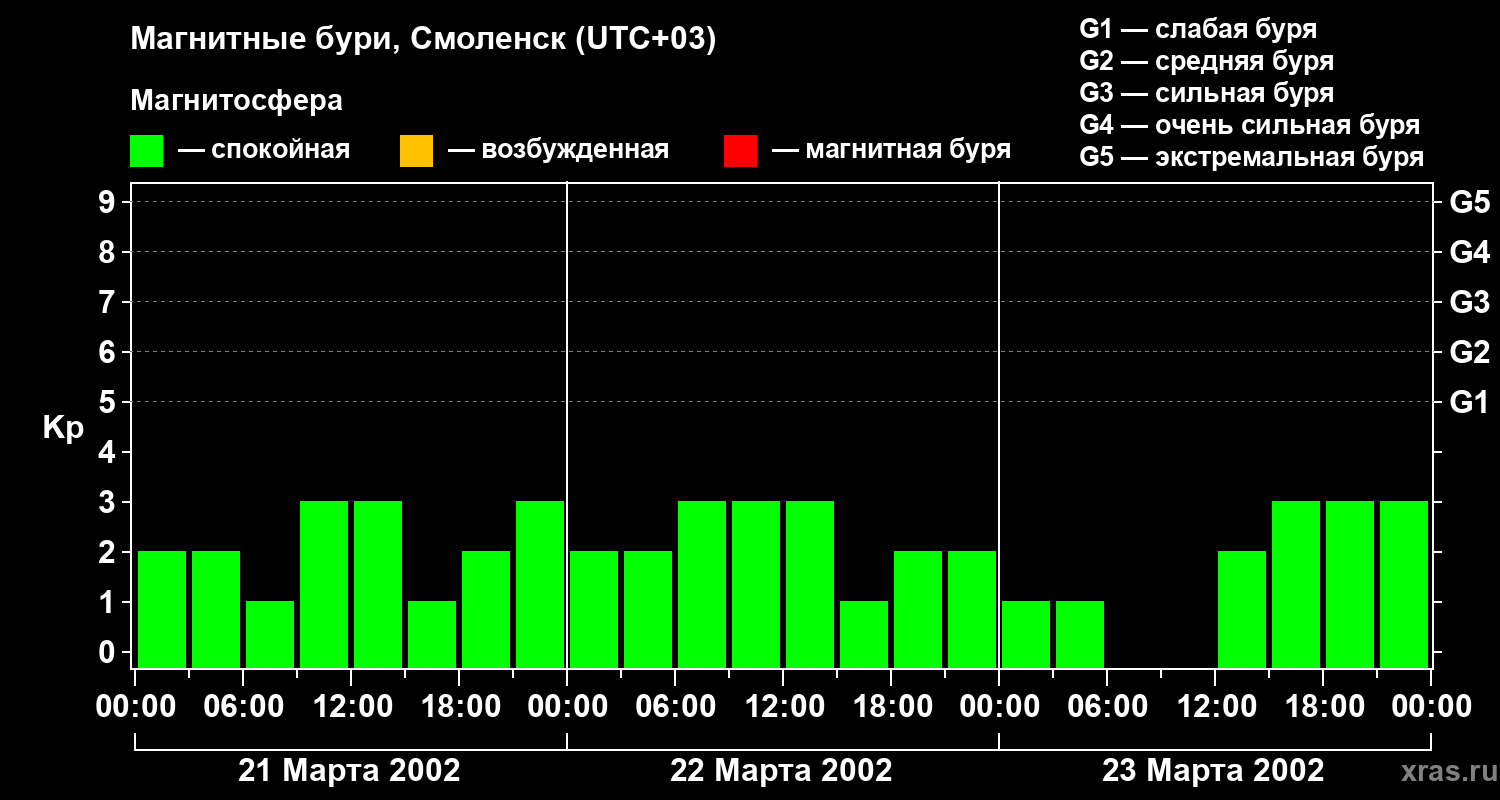Select the 22 Марта 2002 date label
This screenshot has height=800, width=1500.
click(x=781, y=771)
